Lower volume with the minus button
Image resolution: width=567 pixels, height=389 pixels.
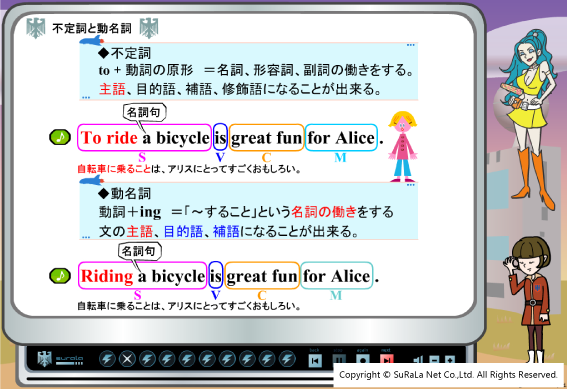pyautogui.click(x=434, y=360)
